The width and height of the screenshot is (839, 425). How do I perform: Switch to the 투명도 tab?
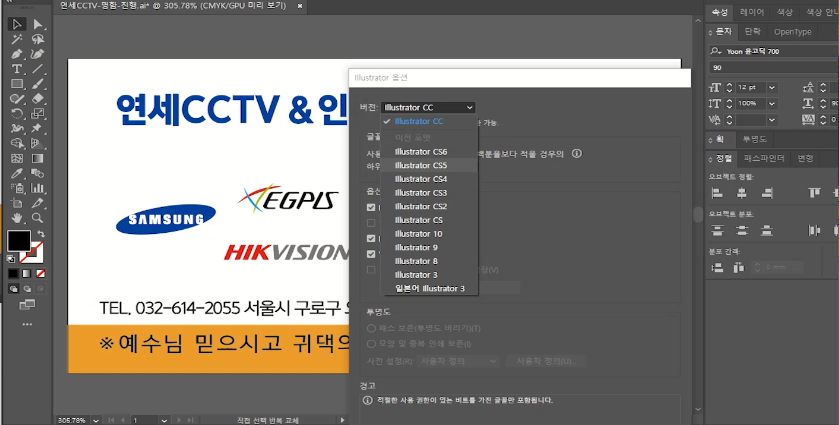pyautogui.click(x=754, y=140)
